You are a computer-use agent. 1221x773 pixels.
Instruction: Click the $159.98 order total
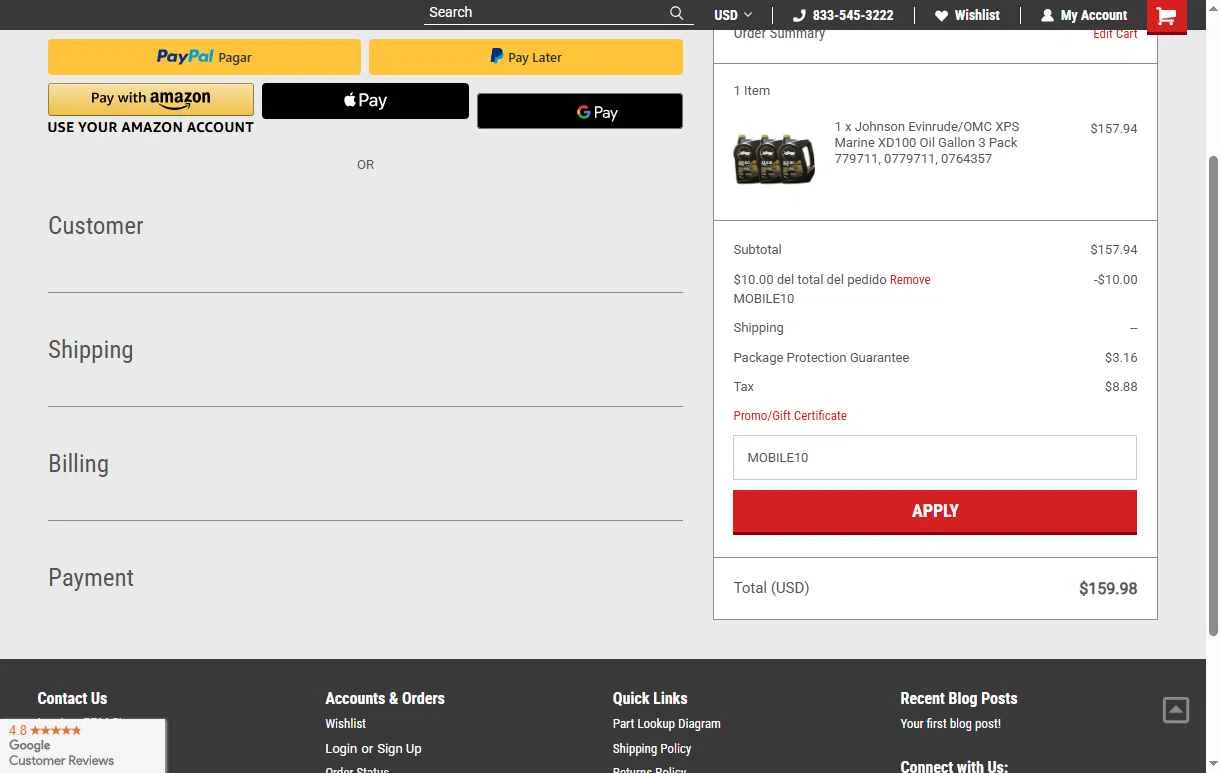(1108, 589)
